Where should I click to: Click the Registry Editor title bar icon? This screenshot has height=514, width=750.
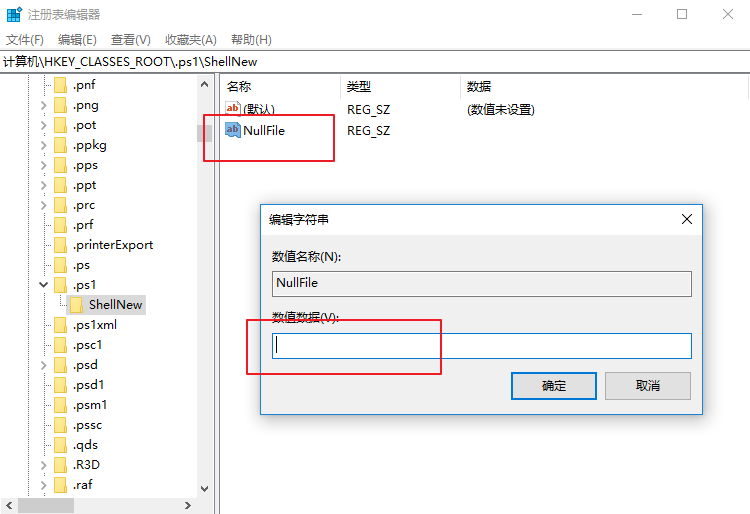(x=14, y=15)
